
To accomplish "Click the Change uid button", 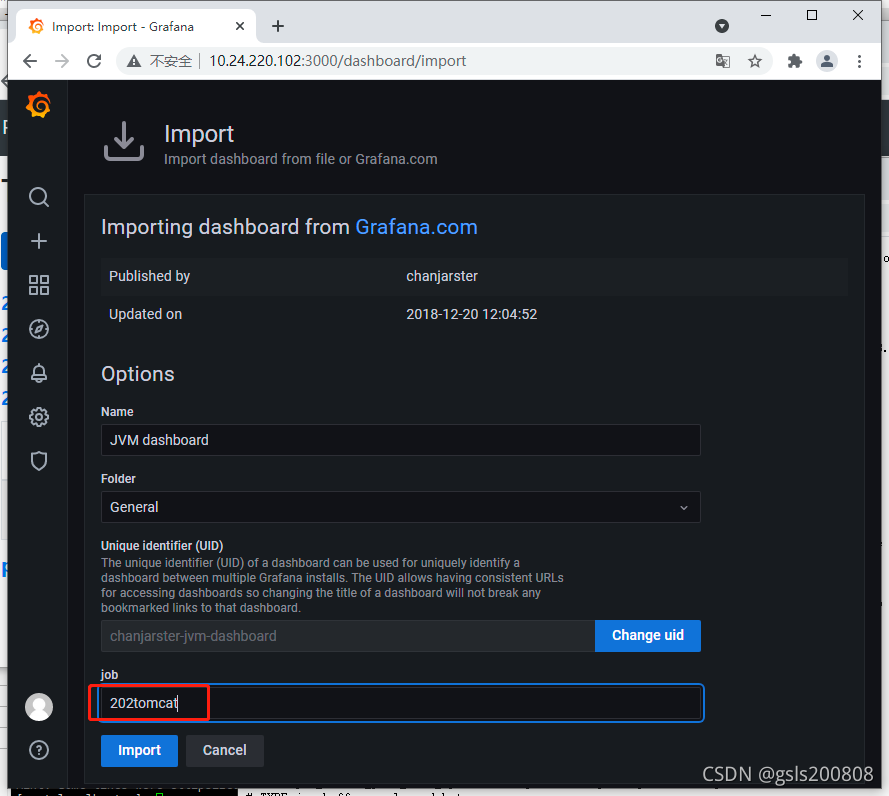I will coord(647,636).
